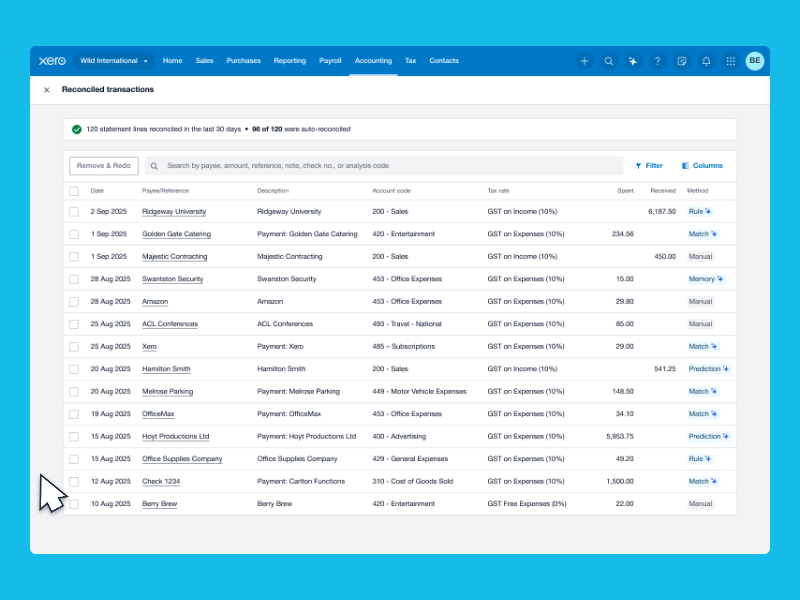The image size is (800, 600).
Task: Open the Check 1234 reference link
Action: [161, 481]
